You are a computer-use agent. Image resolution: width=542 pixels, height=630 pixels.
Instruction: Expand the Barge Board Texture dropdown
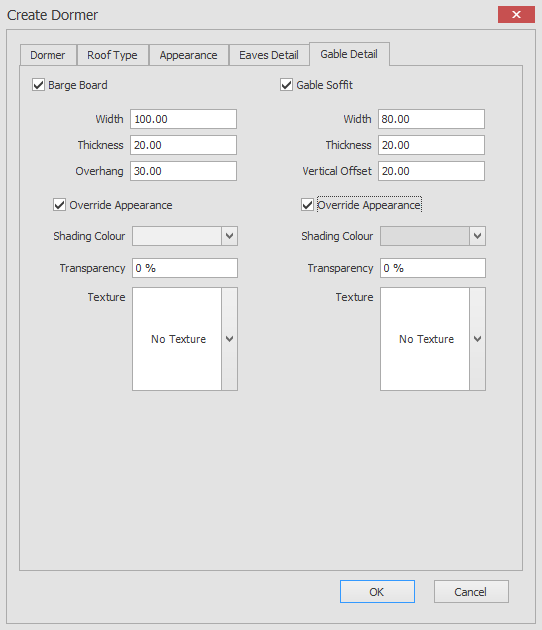click(x=229, y=339)
